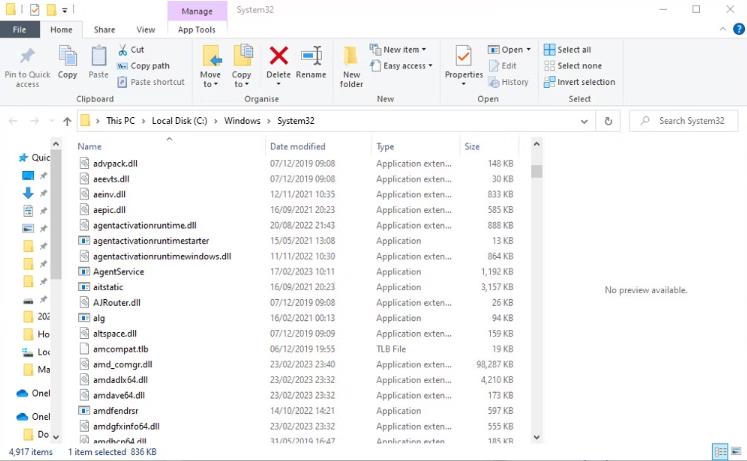Image resolution: width=747 pixels, height=461 pixels.
Task: Open the Downloads arrow shortcut in sidebar
Action: coord(28,193)
